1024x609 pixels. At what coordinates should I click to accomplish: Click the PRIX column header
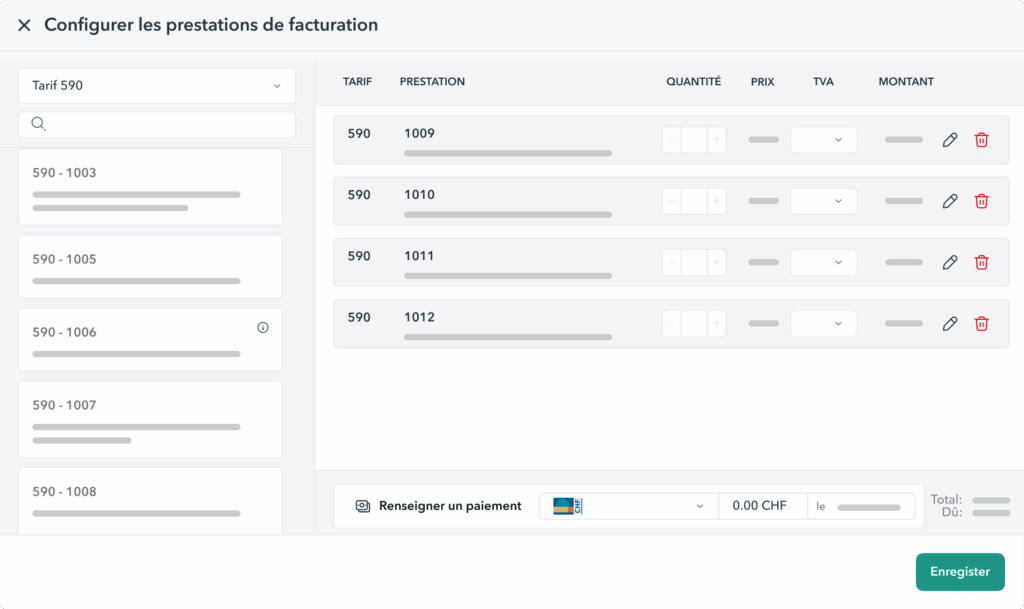click(762, 82)
